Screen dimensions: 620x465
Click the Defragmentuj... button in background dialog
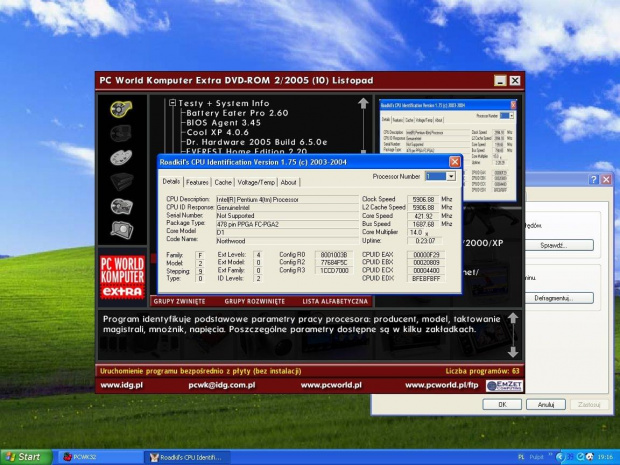[559, 298]
